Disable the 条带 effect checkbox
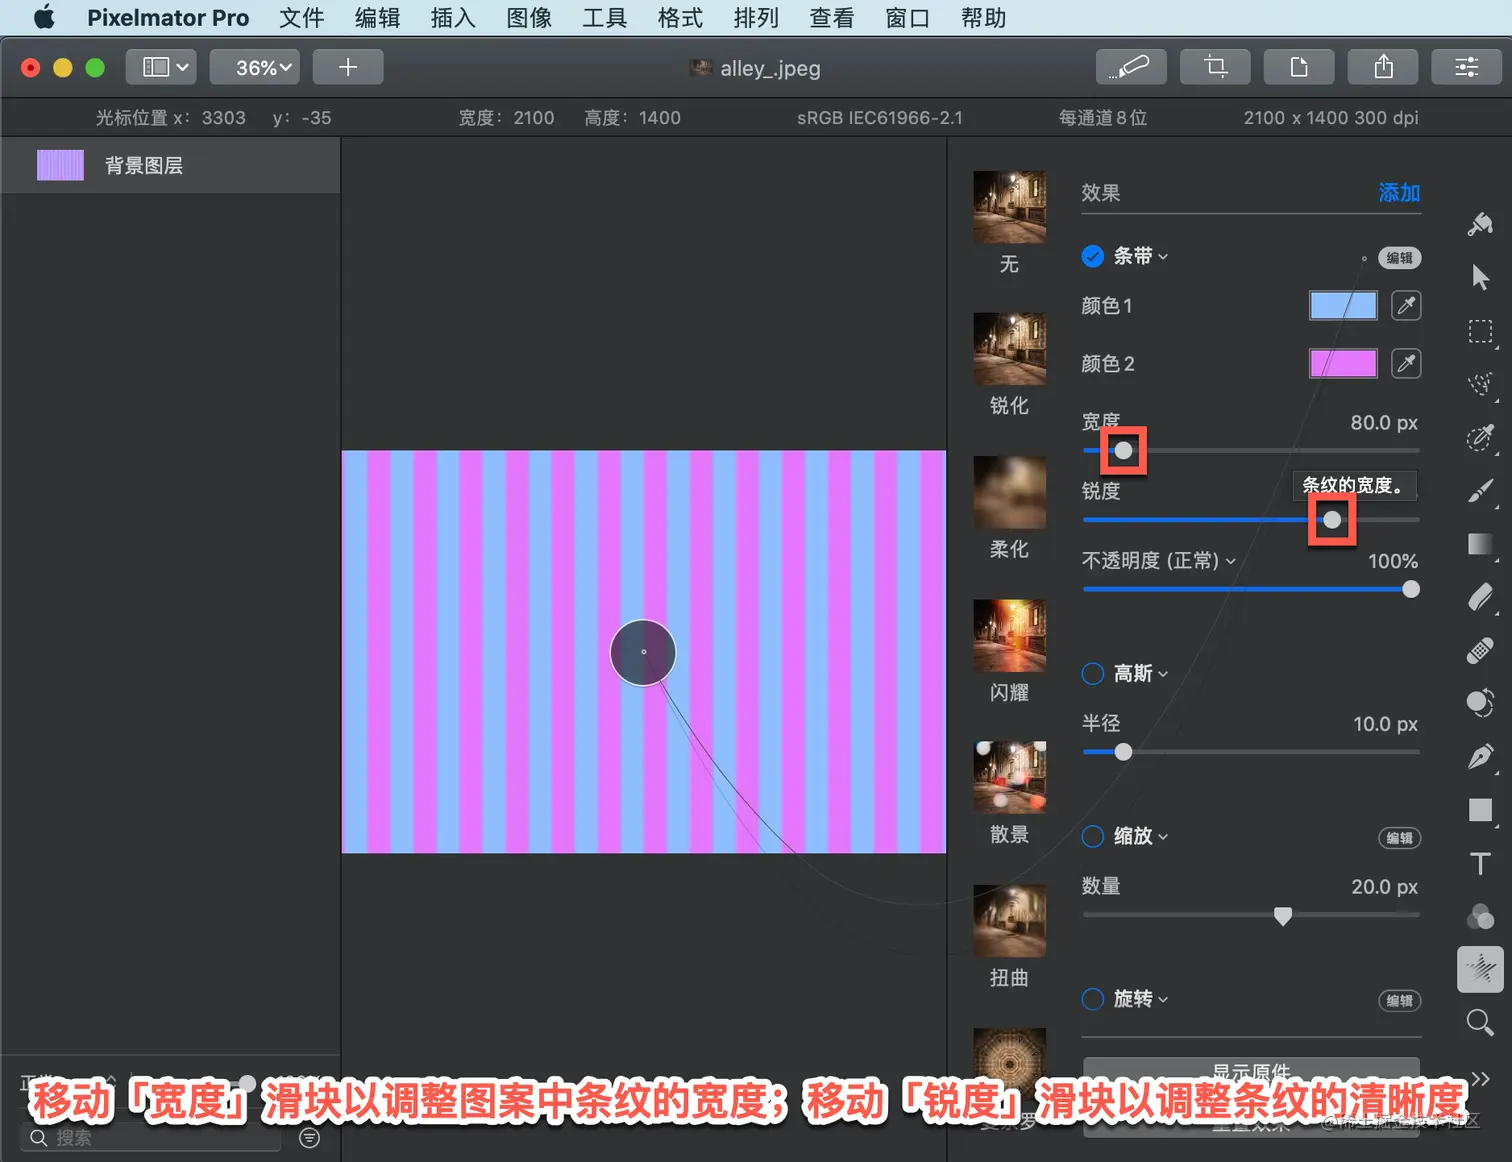This screenshot has width=1512, height=1162. pos(1093,256)
